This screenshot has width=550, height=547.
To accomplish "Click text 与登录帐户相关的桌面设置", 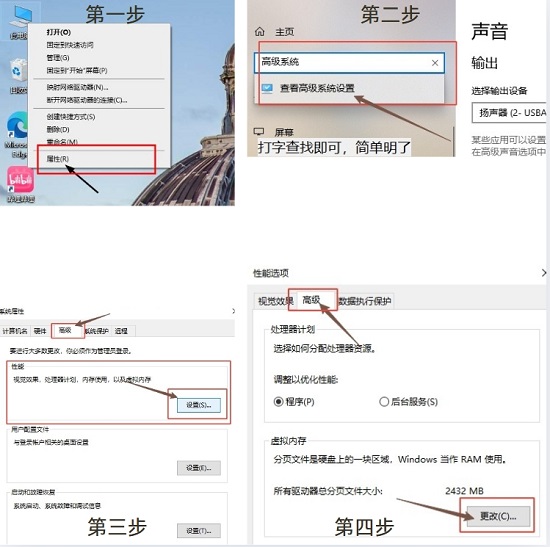I will pyautogui.click(x=51, y=442).
